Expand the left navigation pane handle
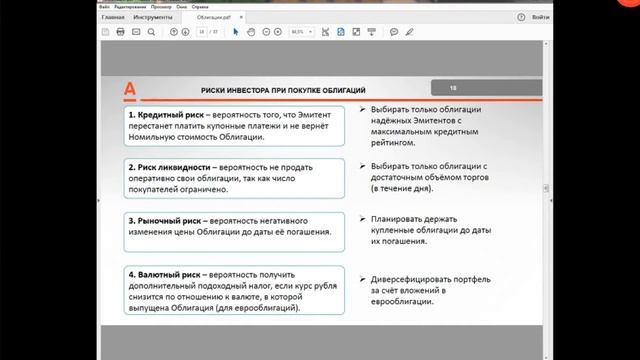Image resolution: width=640 pixels, height=360 pixels. pyautogui.click(x=98, y=200)
